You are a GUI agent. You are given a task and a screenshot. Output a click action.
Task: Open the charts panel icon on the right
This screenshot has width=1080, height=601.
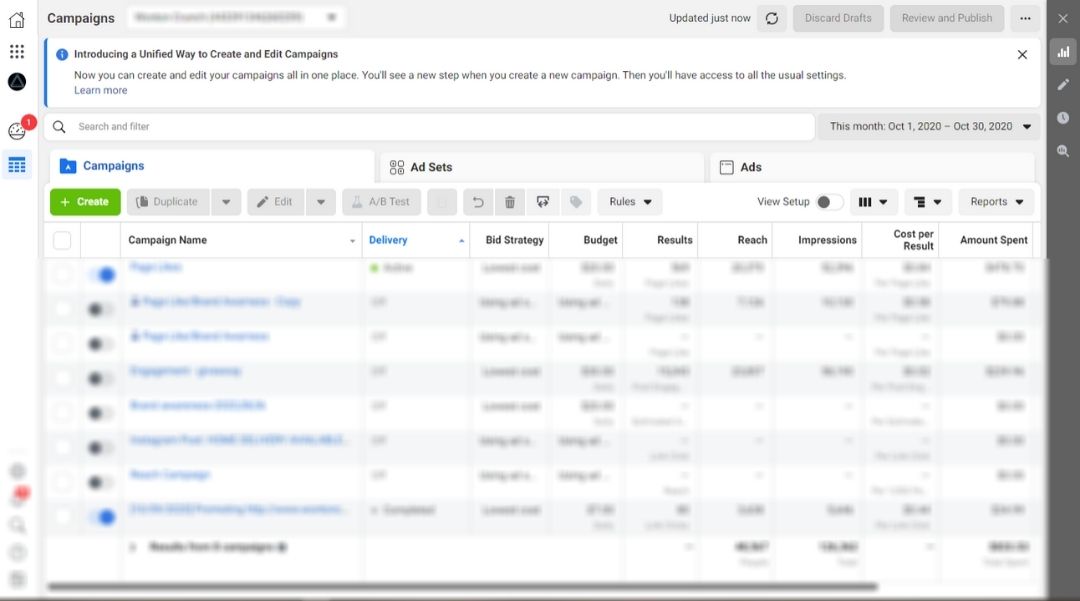(x=1062, y=51)
